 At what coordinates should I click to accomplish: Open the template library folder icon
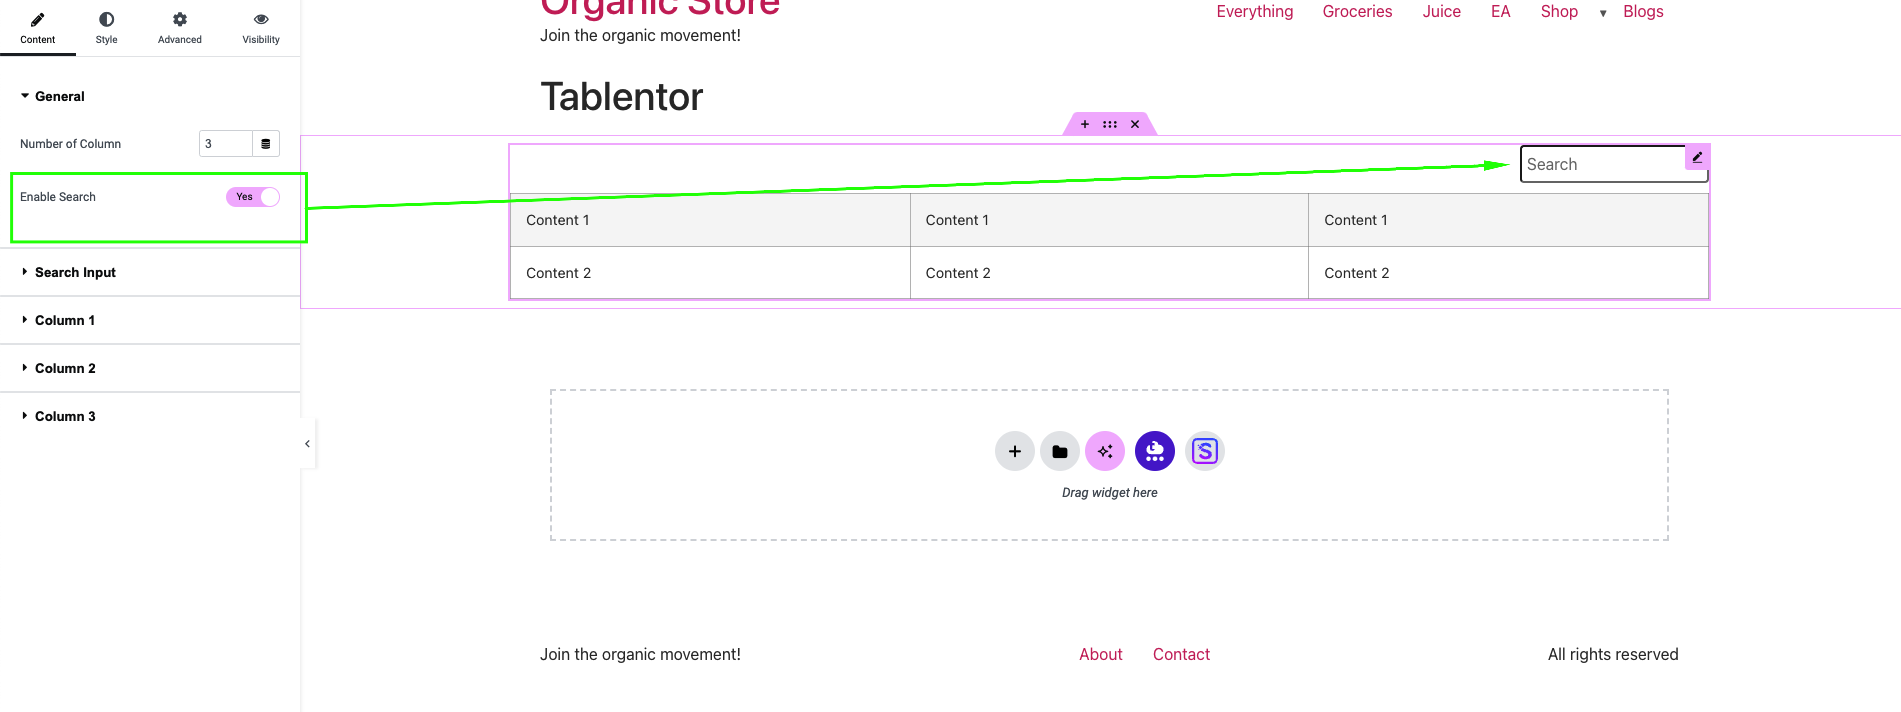point(1060,451)
